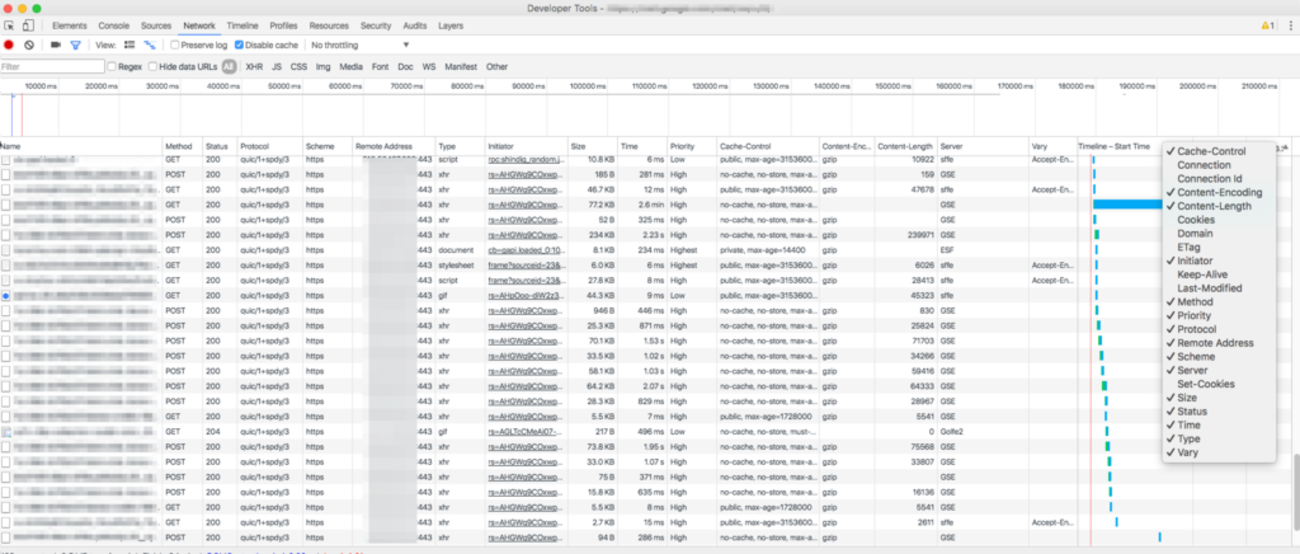Sort requests by the Size column header
This screenshot has height=554, width=1300.
coord(578,147)
